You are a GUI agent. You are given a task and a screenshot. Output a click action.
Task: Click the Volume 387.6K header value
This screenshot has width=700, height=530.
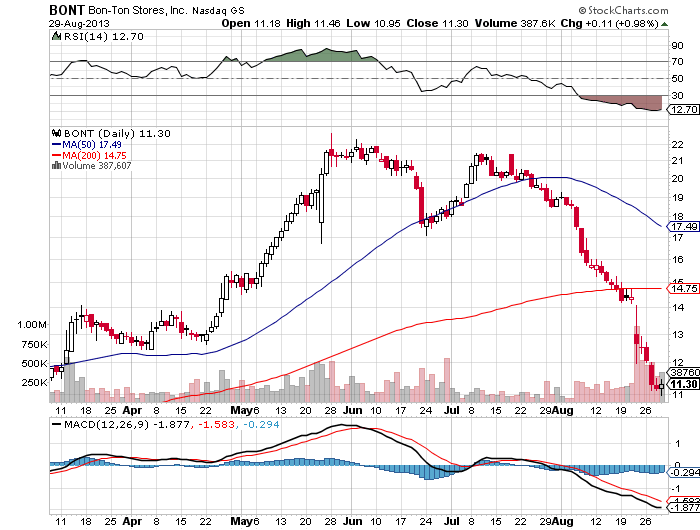[515, 24]
